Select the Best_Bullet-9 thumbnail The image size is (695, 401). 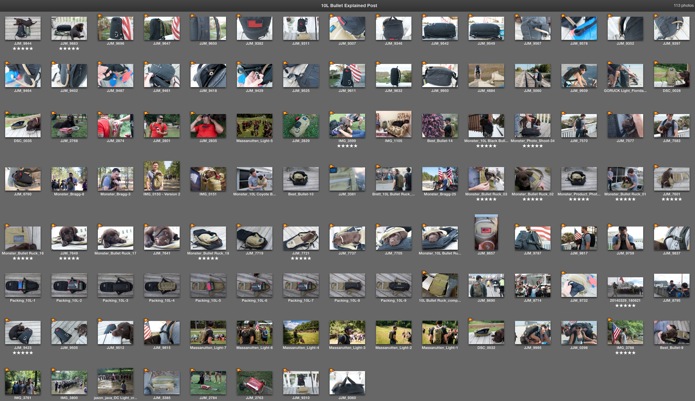click(x=672, y=333)
